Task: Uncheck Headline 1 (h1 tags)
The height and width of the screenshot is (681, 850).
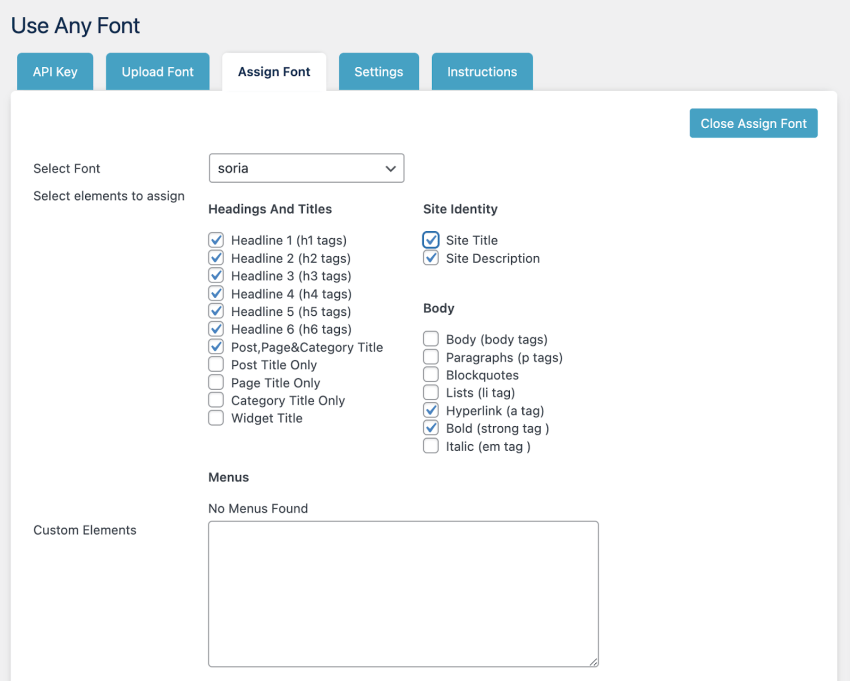Action: 216,240
